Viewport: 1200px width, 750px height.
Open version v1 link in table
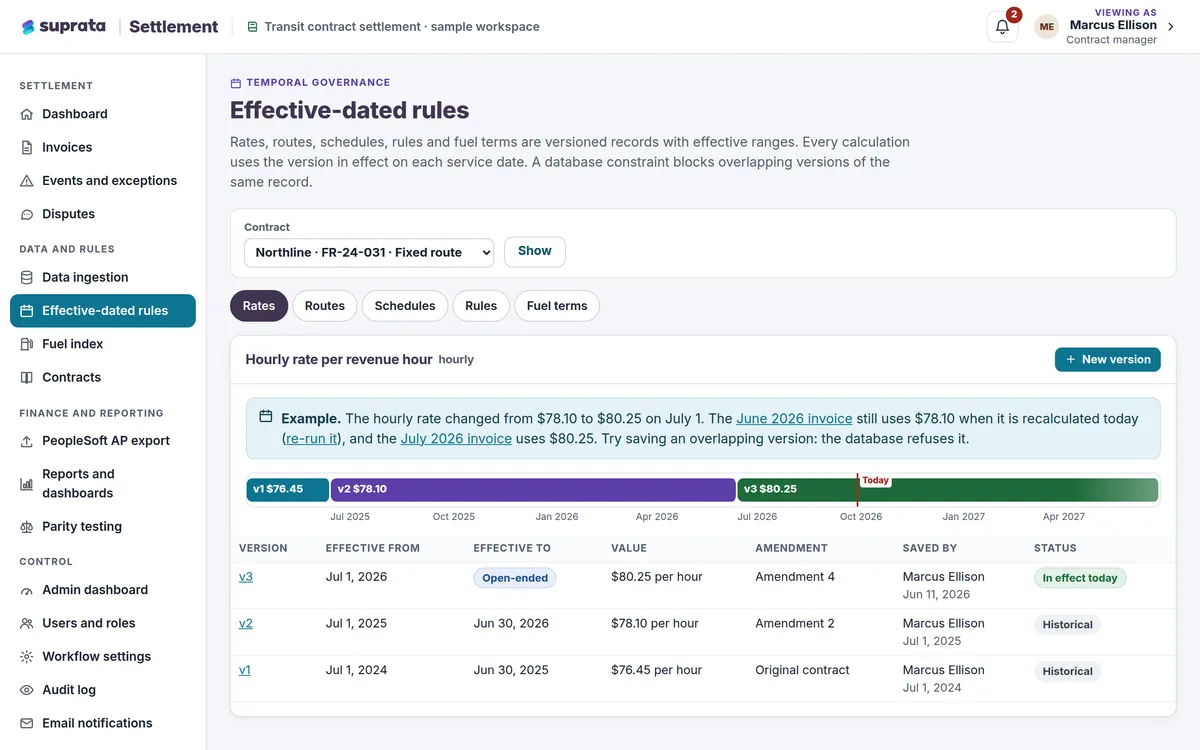coord(245,670)
